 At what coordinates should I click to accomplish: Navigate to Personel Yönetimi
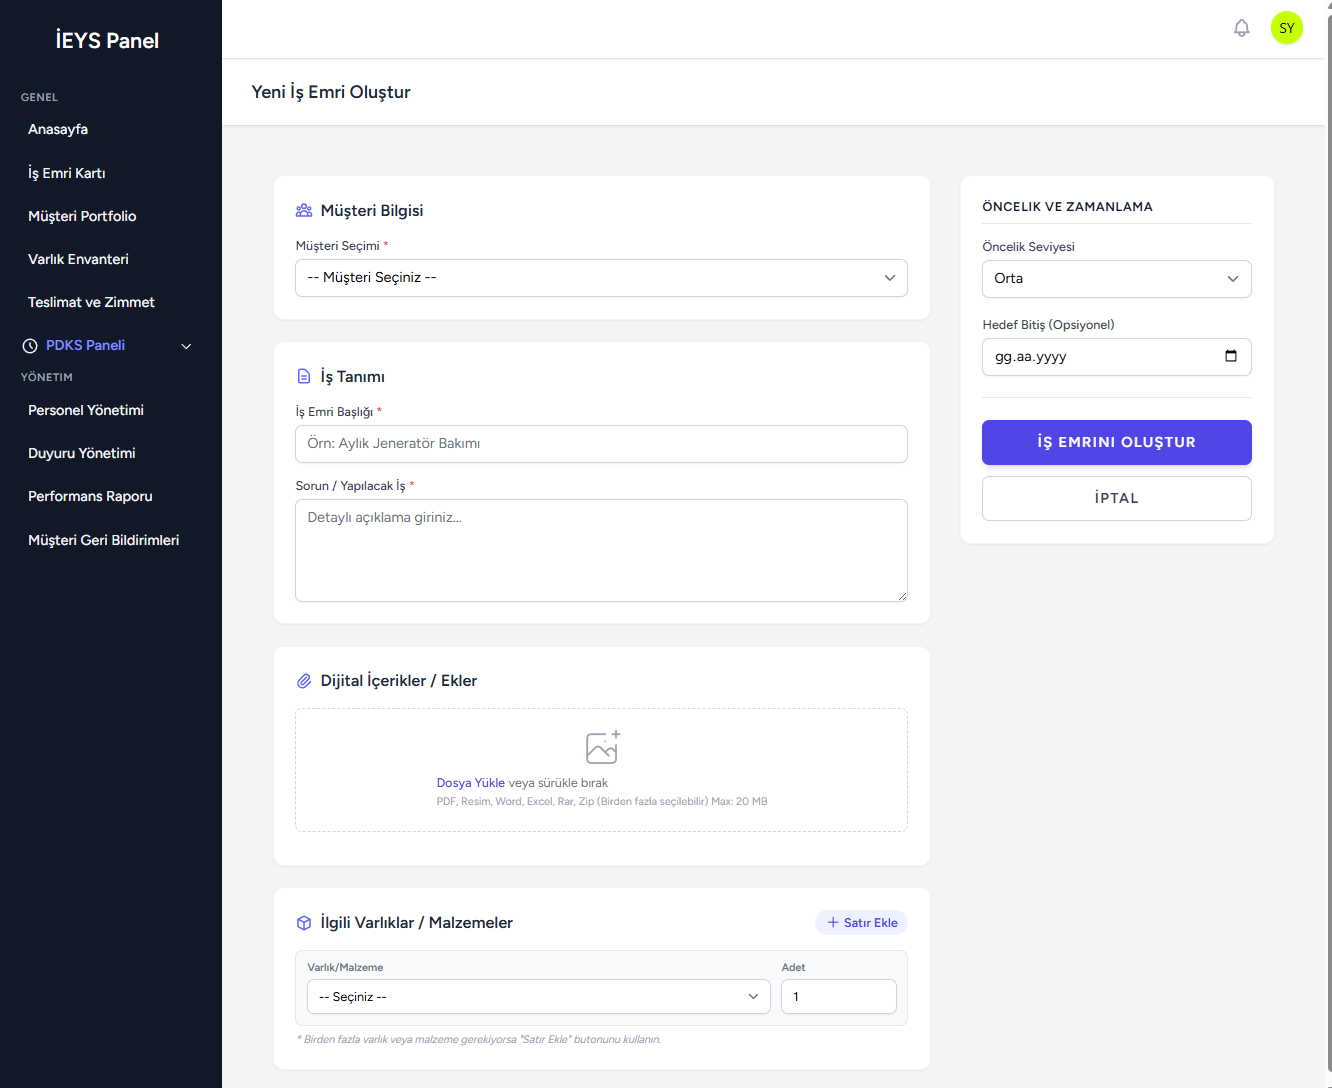click(86, 410)
